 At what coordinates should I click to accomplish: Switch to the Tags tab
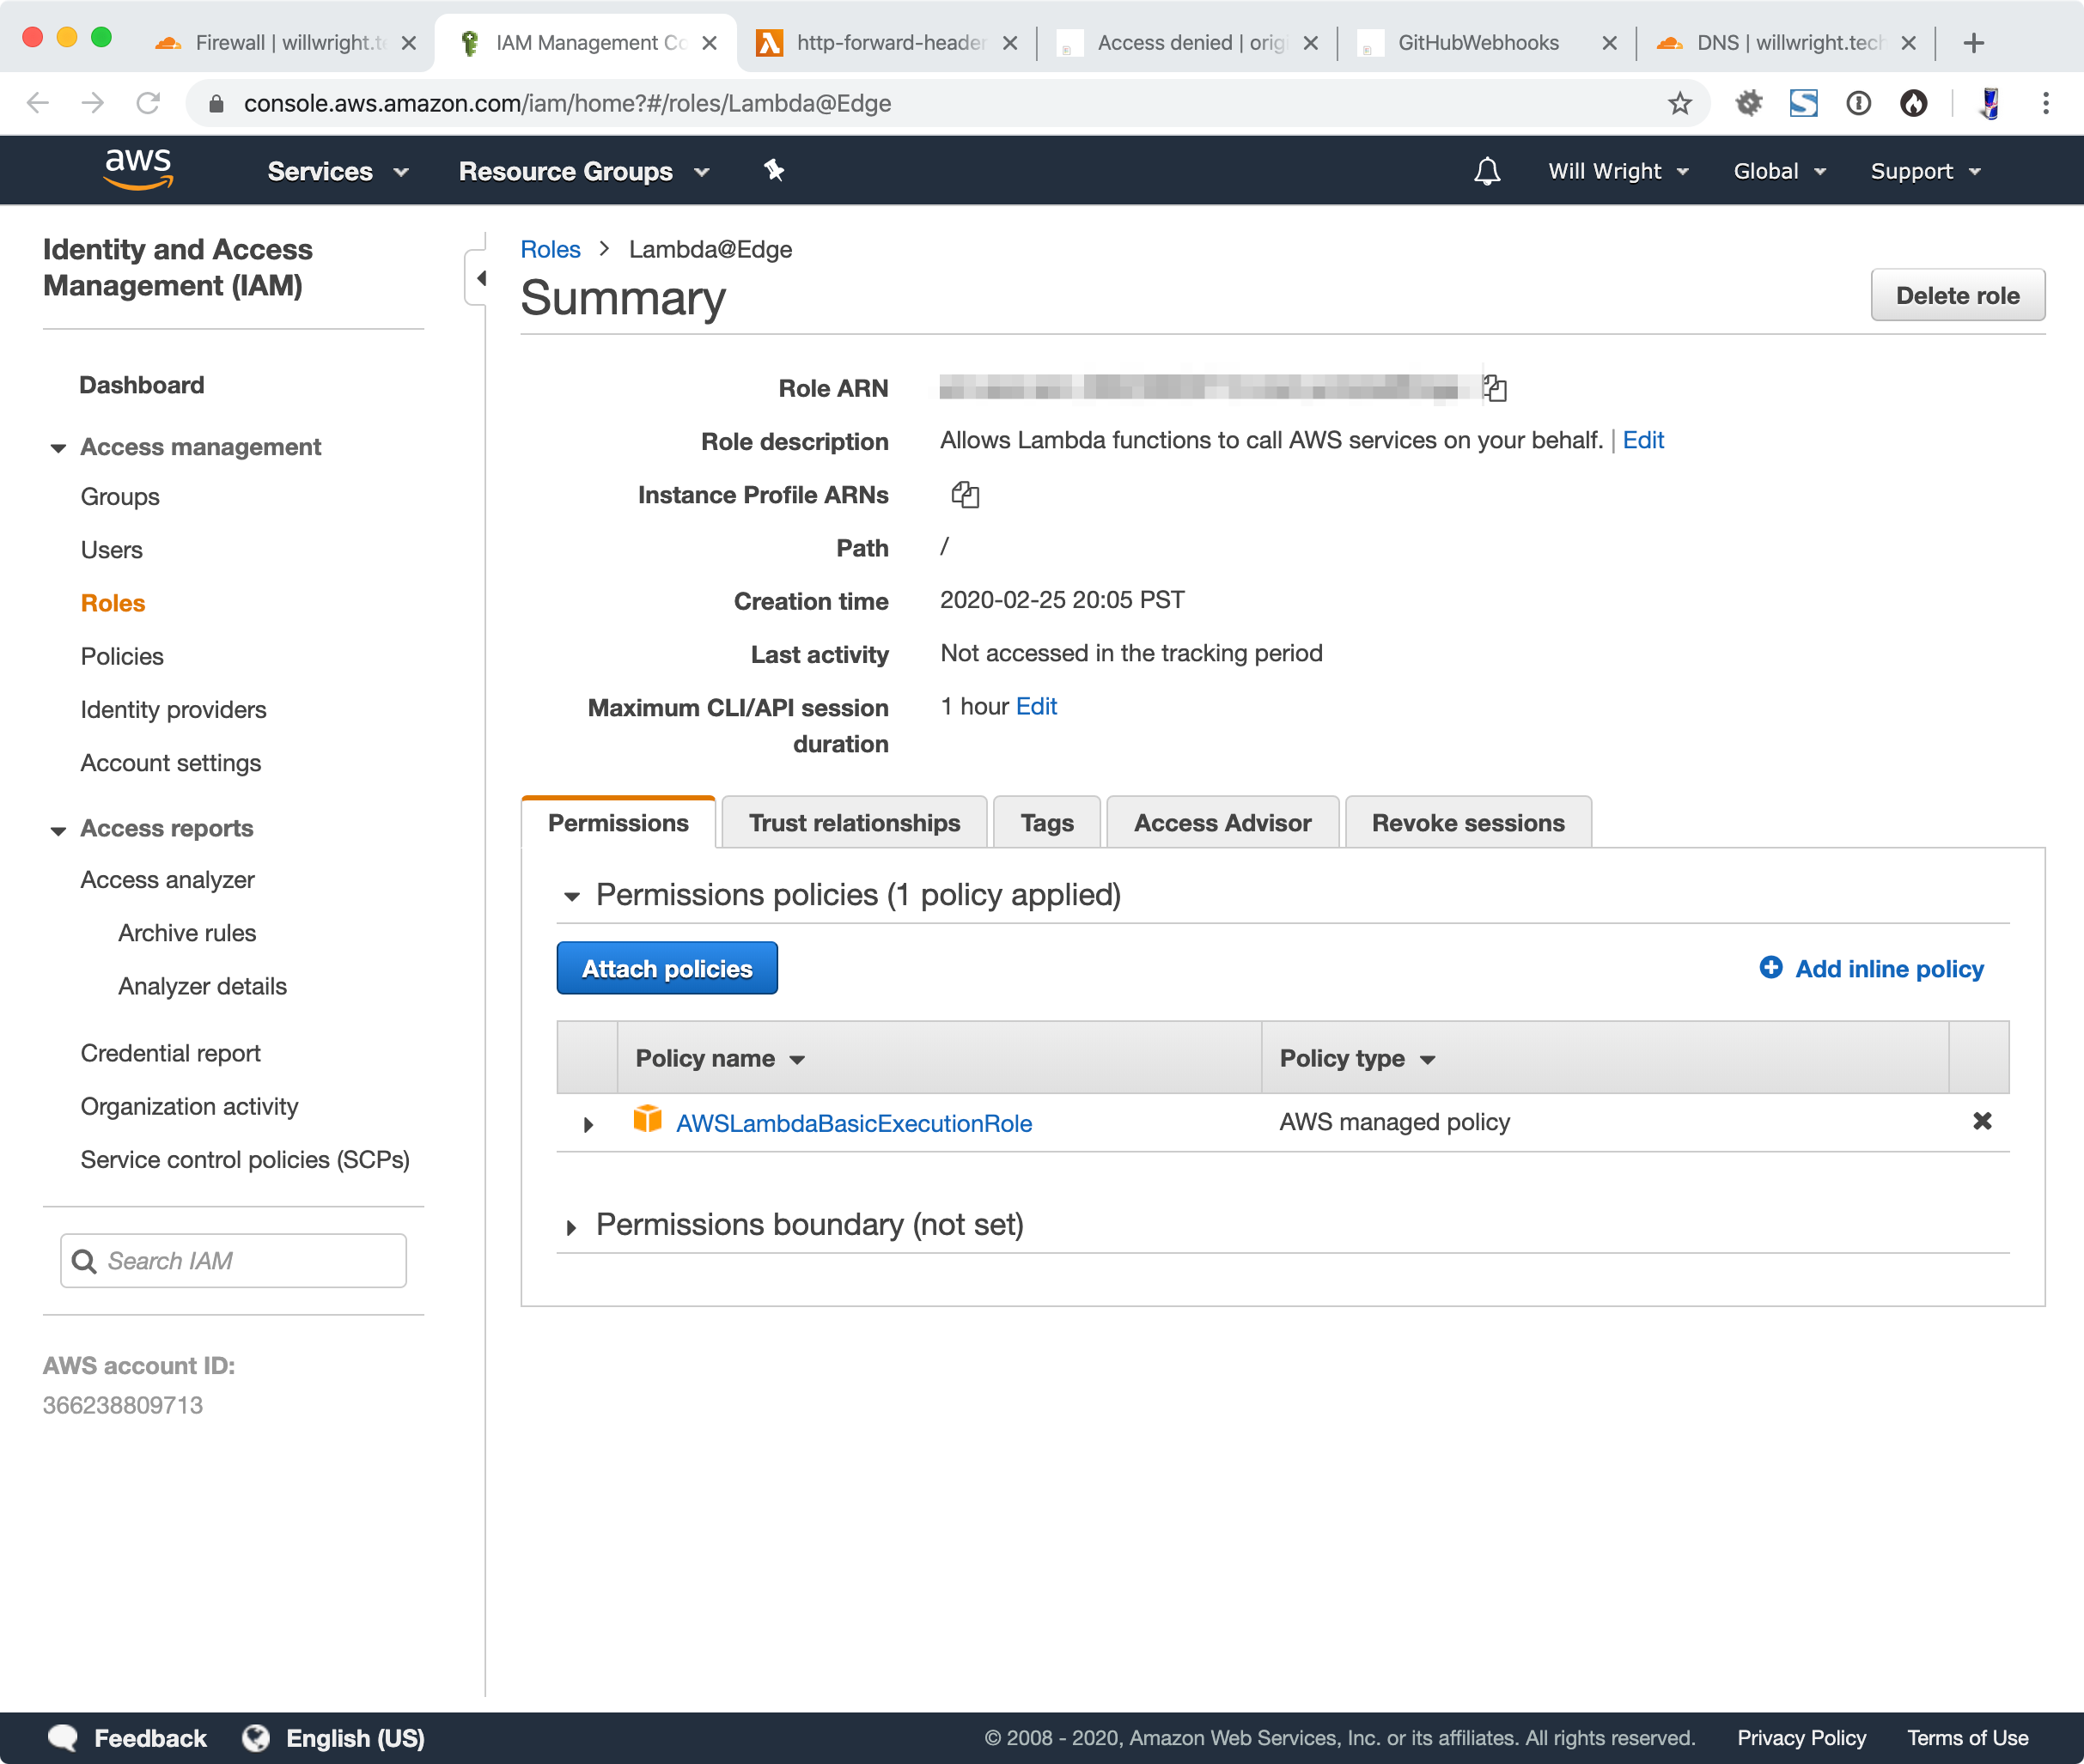1046,822
